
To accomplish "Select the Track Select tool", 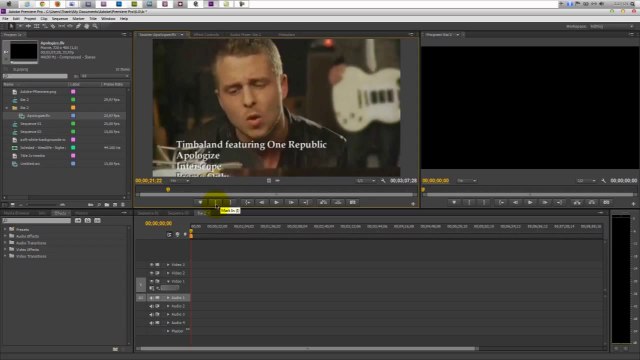I will (20, 26).
